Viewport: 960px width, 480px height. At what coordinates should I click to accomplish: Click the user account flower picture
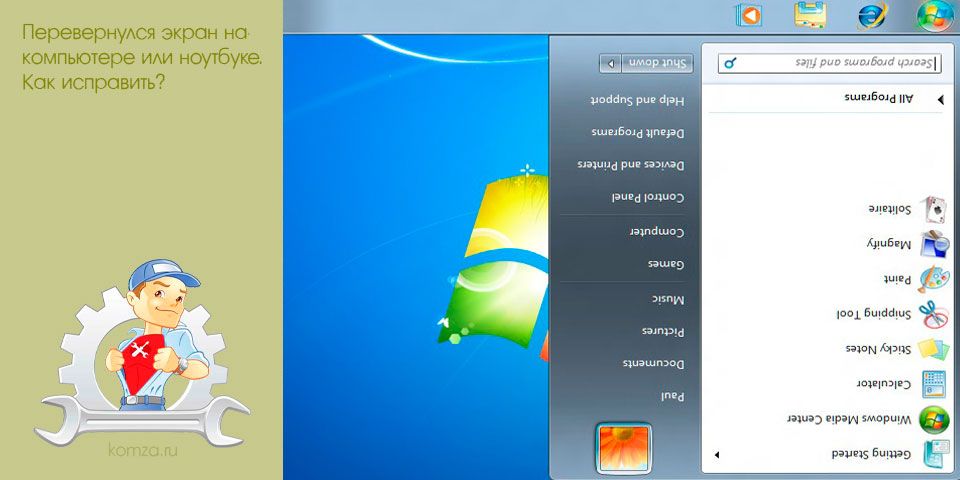(624, 446)
